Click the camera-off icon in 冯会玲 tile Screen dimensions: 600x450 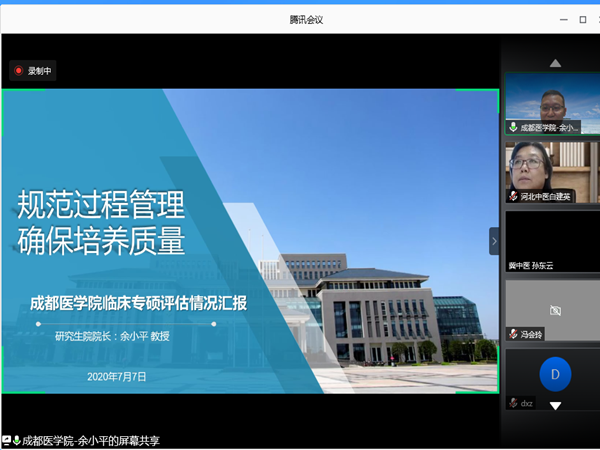pyautogui.click(x=555, y=310)
